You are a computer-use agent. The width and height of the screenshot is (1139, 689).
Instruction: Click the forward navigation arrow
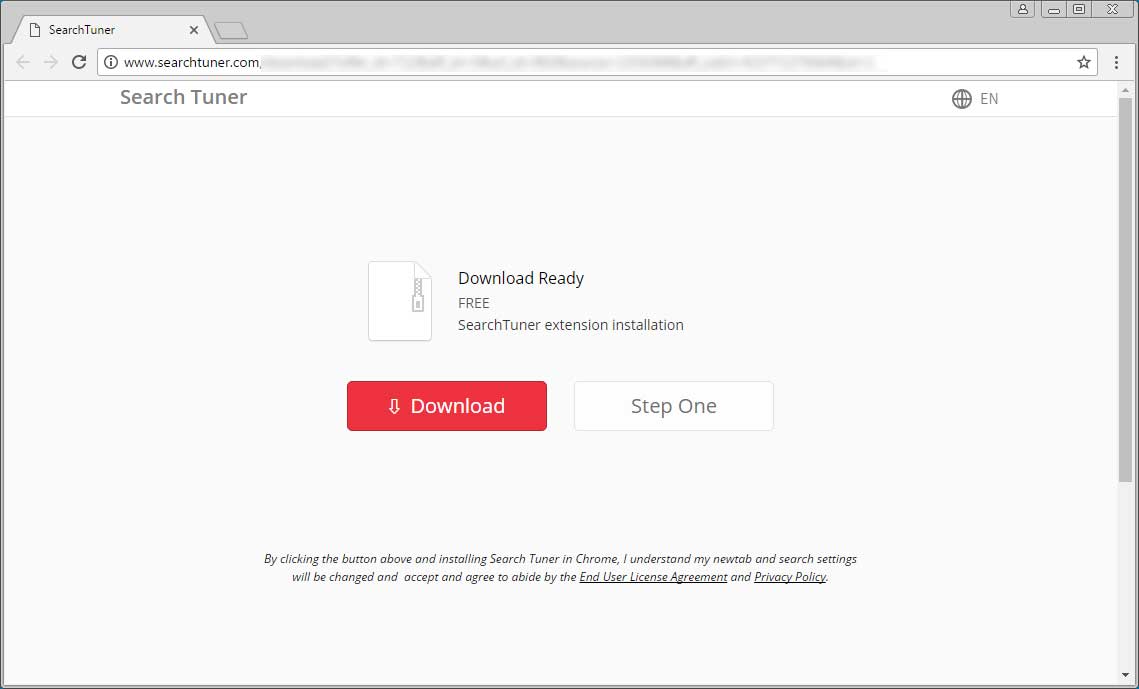[50, 61]
